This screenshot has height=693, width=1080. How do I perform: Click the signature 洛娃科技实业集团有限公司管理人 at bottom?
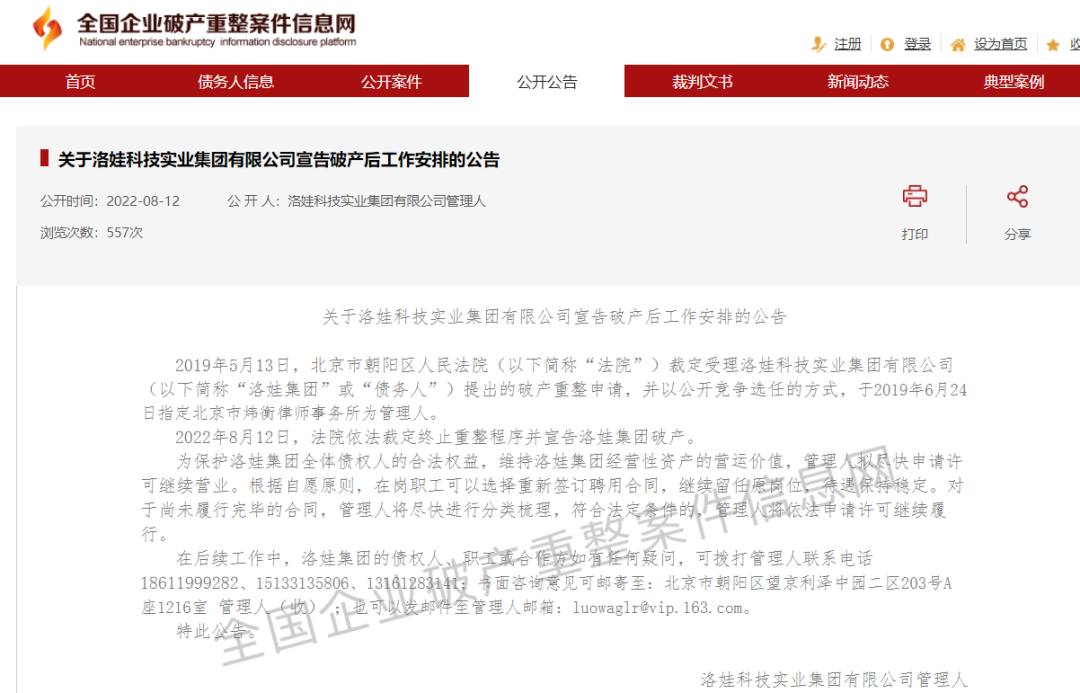pos(834,679)
